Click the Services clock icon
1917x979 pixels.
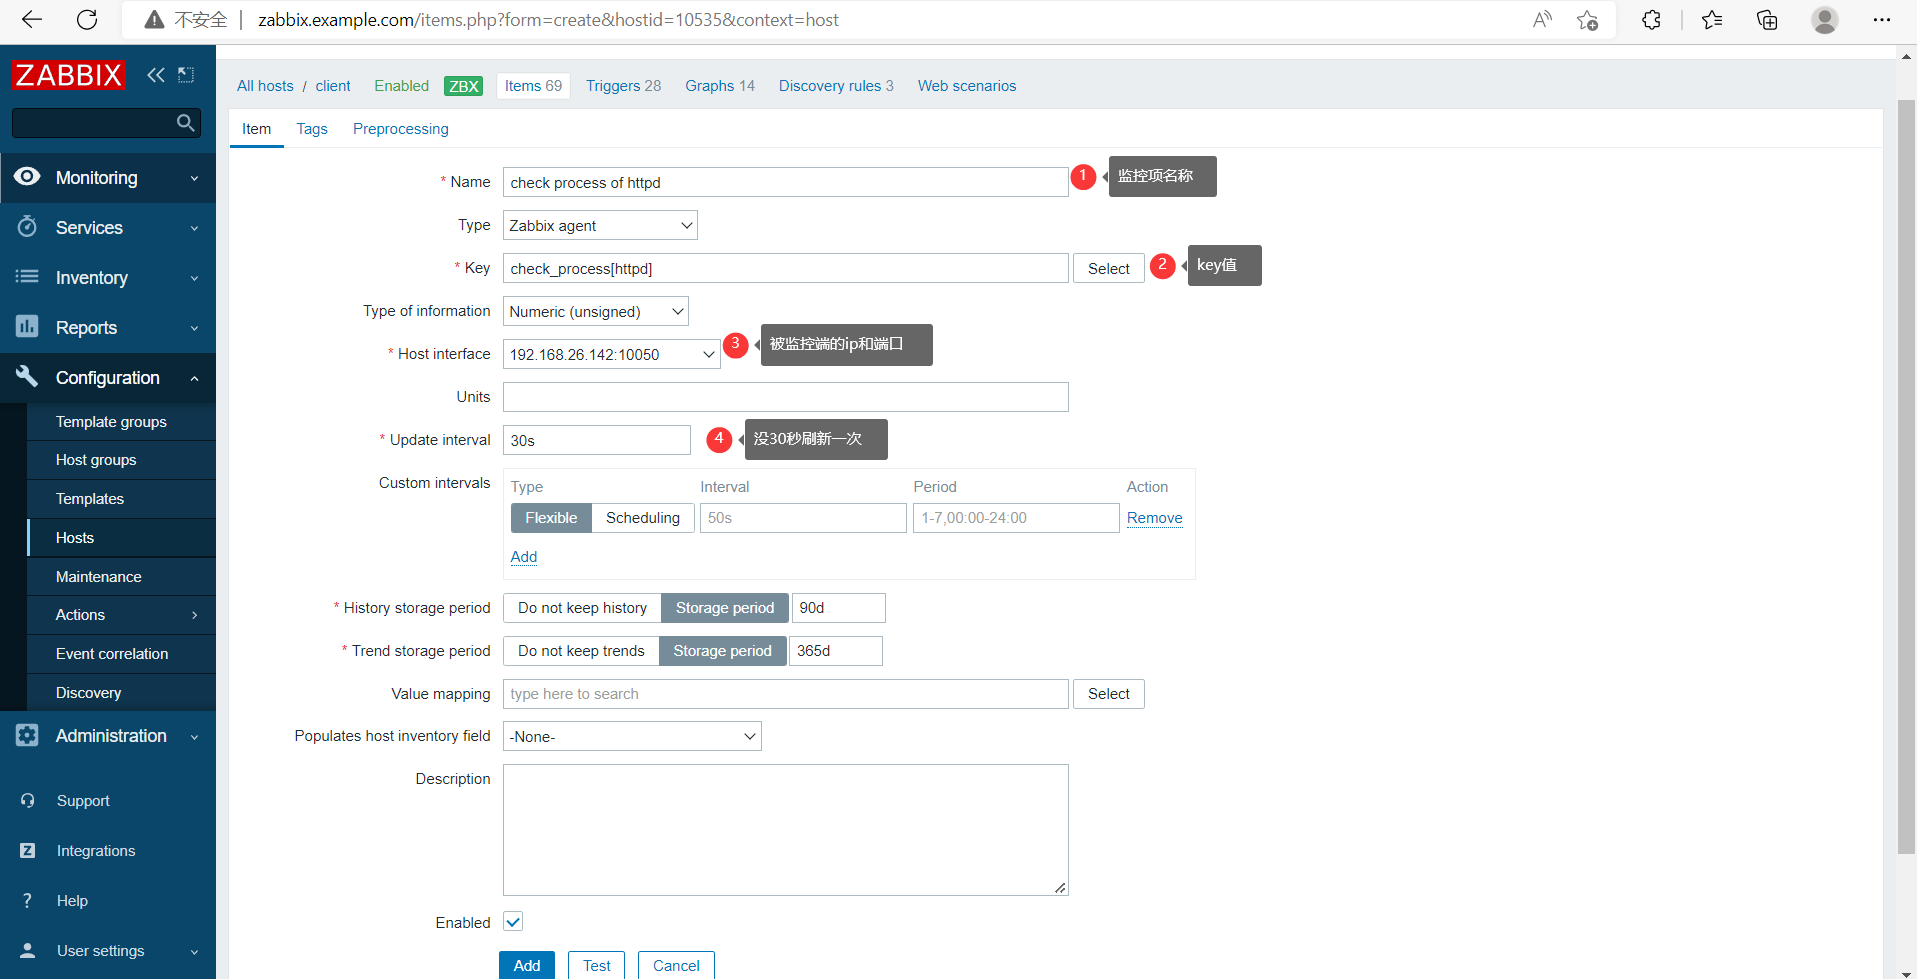coord(27,227)
